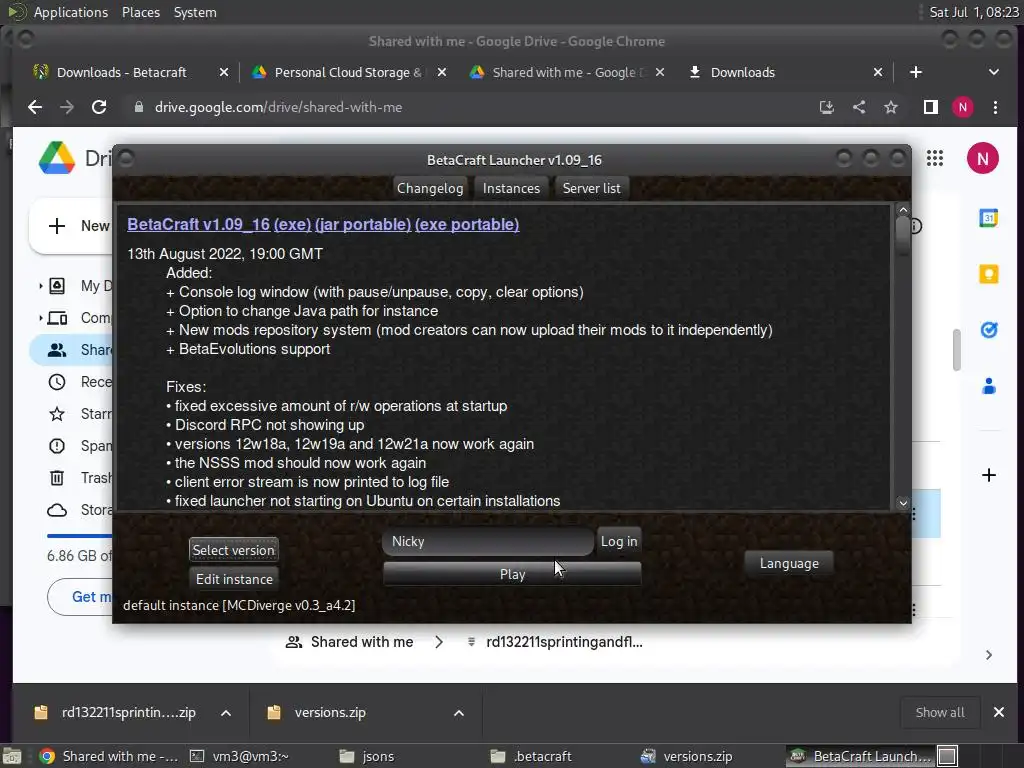Viewport: 1024px width, 768px height.
Task: Switch to the Instances tab
Action: 511,188
